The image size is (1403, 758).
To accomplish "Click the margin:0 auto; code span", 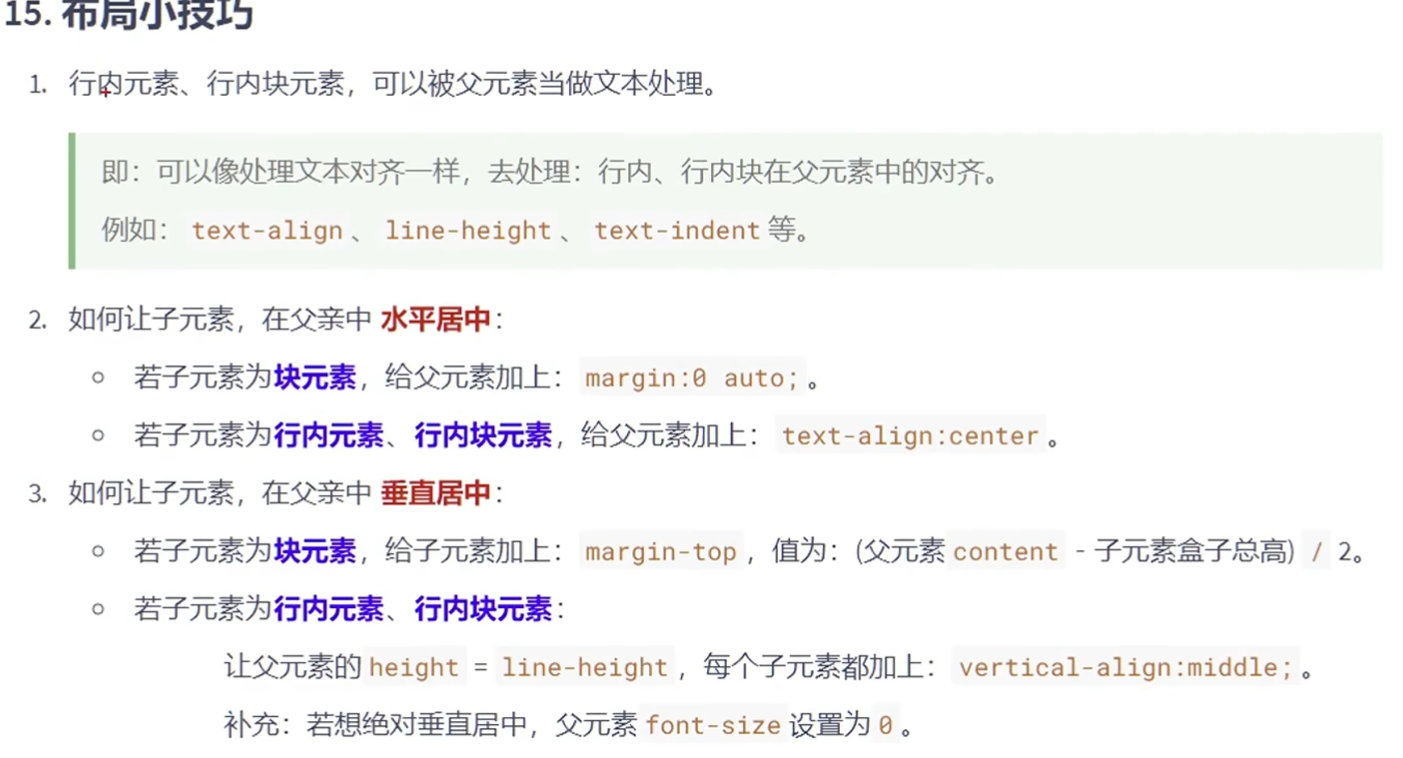I will [690, 378].
